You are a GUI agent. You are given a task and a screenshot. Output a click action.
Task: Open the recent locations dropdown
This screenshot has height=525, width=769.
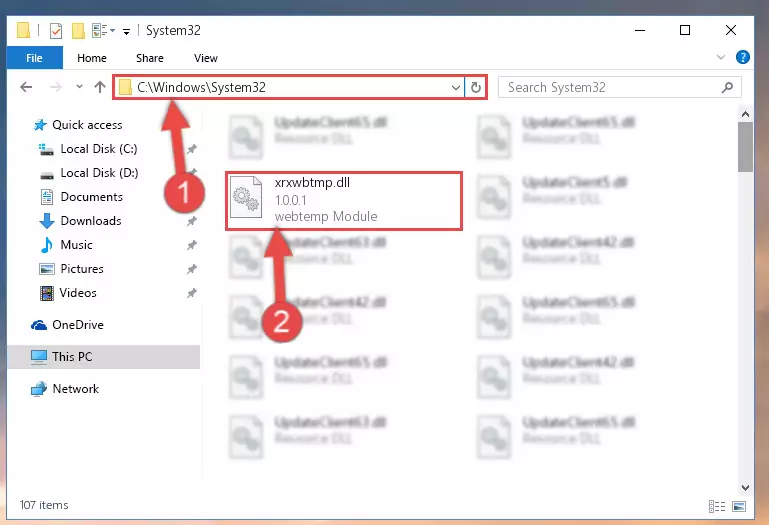coord(79,87)
